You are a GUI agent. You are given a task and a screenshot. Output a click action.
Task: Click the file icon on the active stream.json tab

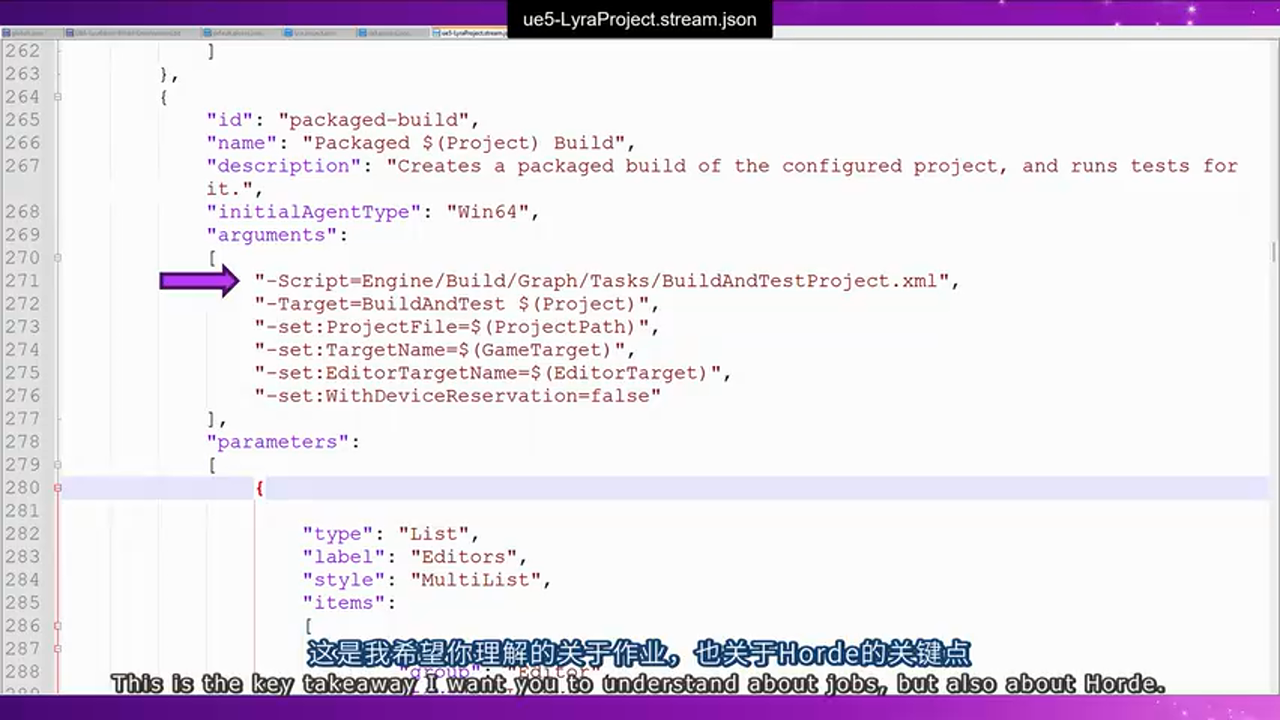pyautogui.click(x=437, y=32)
